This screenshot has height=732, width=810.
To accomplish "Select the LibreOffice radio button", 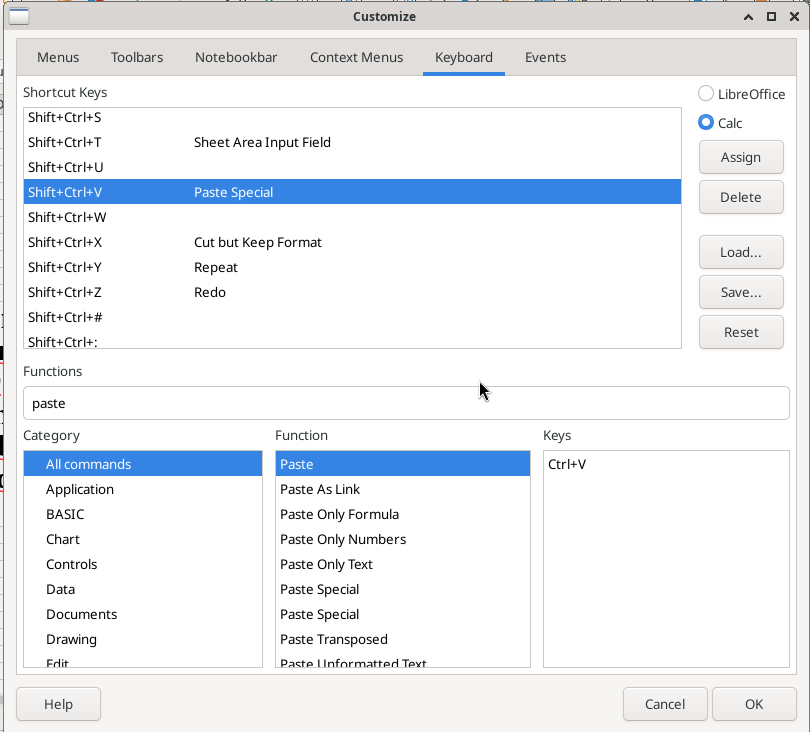I will (706, 94).
